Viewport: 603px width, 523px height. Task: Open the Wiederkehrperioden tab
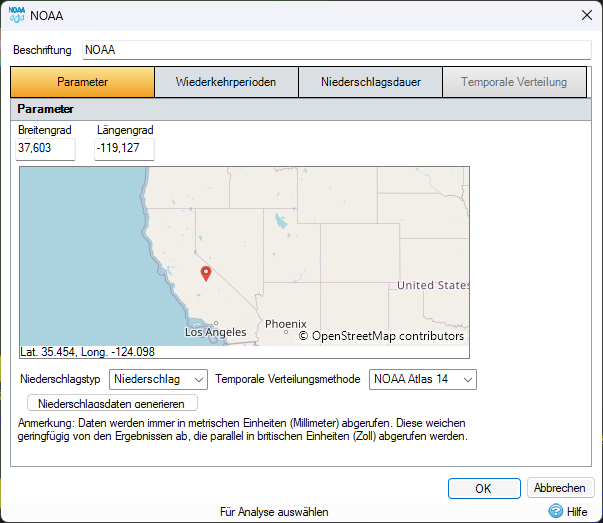point(226,82)
